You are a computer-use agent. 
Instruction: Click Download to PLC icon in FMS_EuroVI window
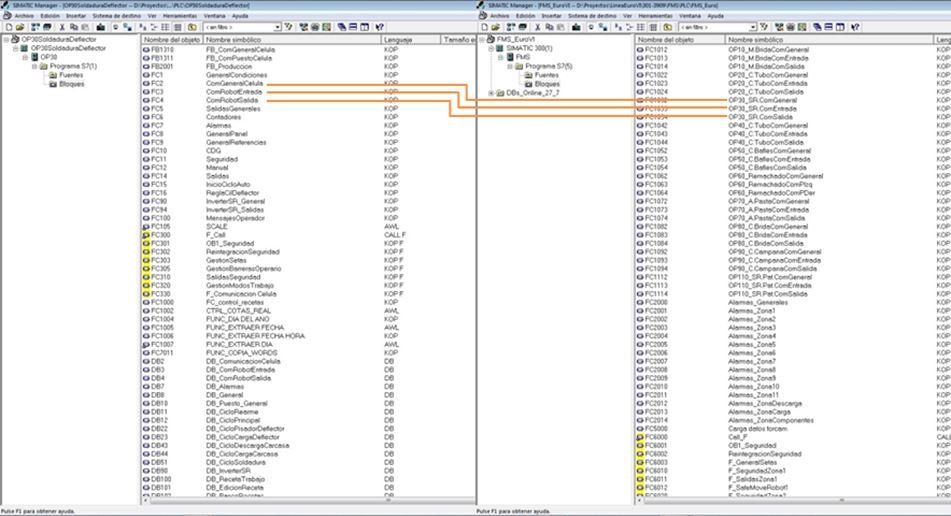(576, 27)
